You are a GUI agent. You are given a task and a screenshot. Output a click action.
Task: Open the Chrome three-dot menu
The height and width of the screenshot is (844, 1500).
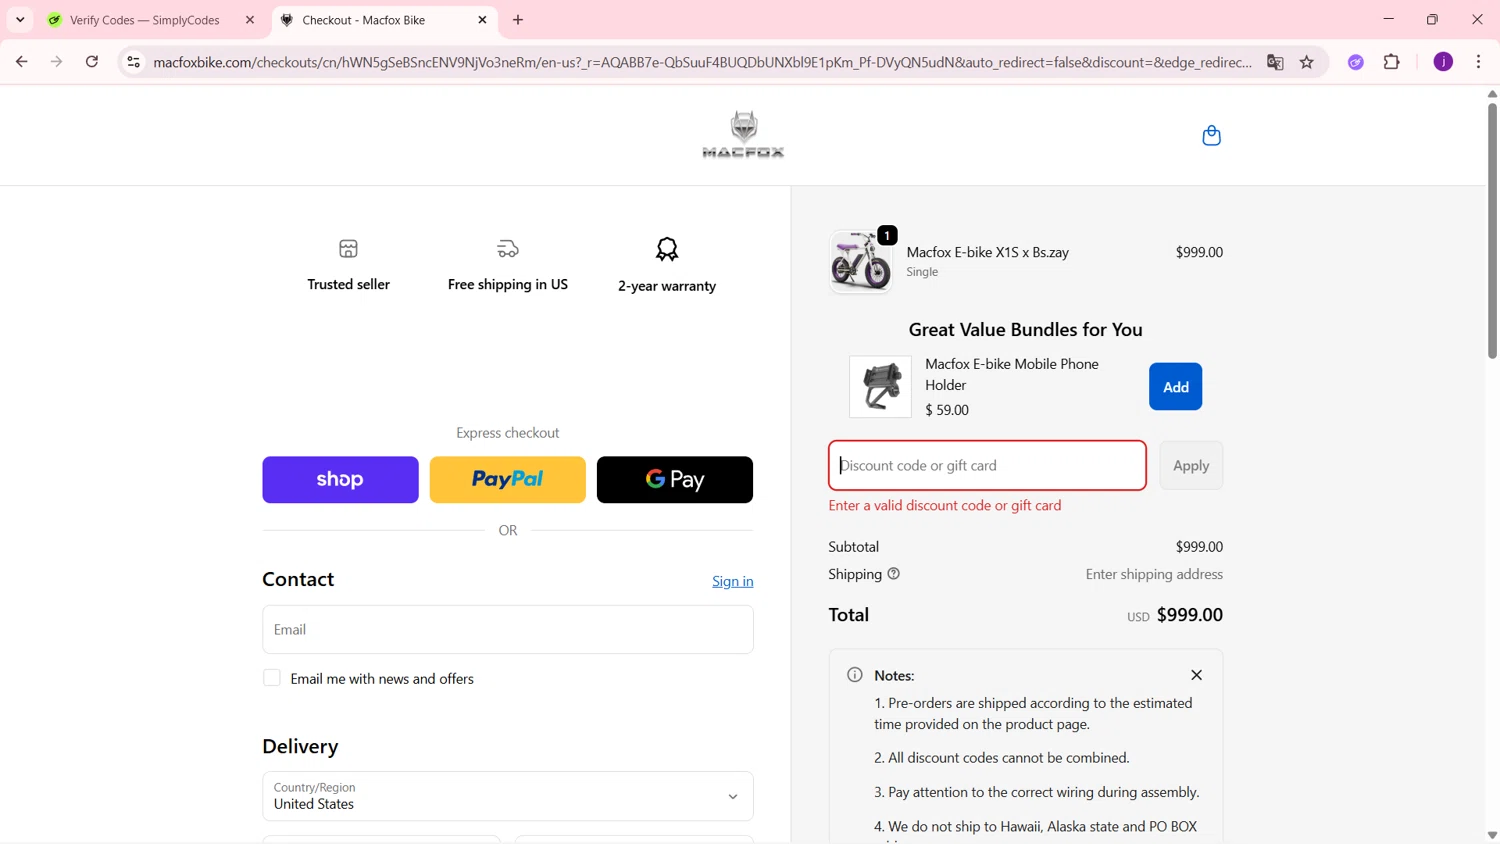click(x=1478, y=62)
